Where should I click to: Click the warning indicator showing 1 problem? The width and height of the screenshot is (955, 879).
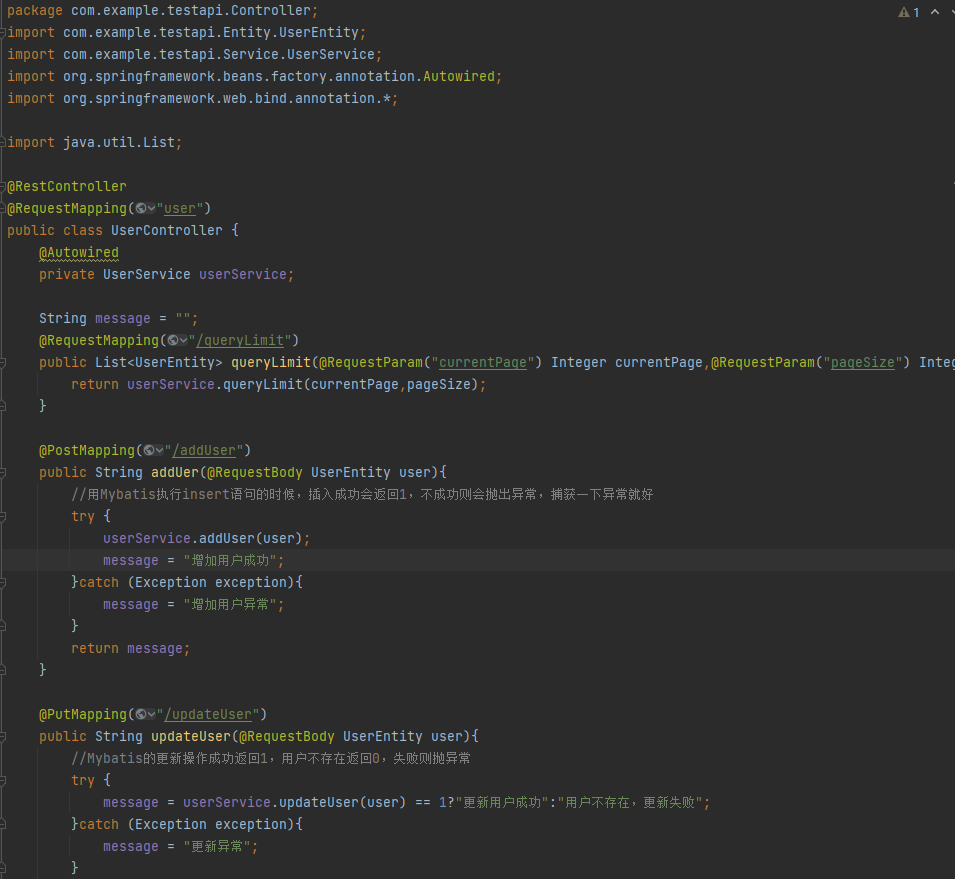tap(908, 12)
